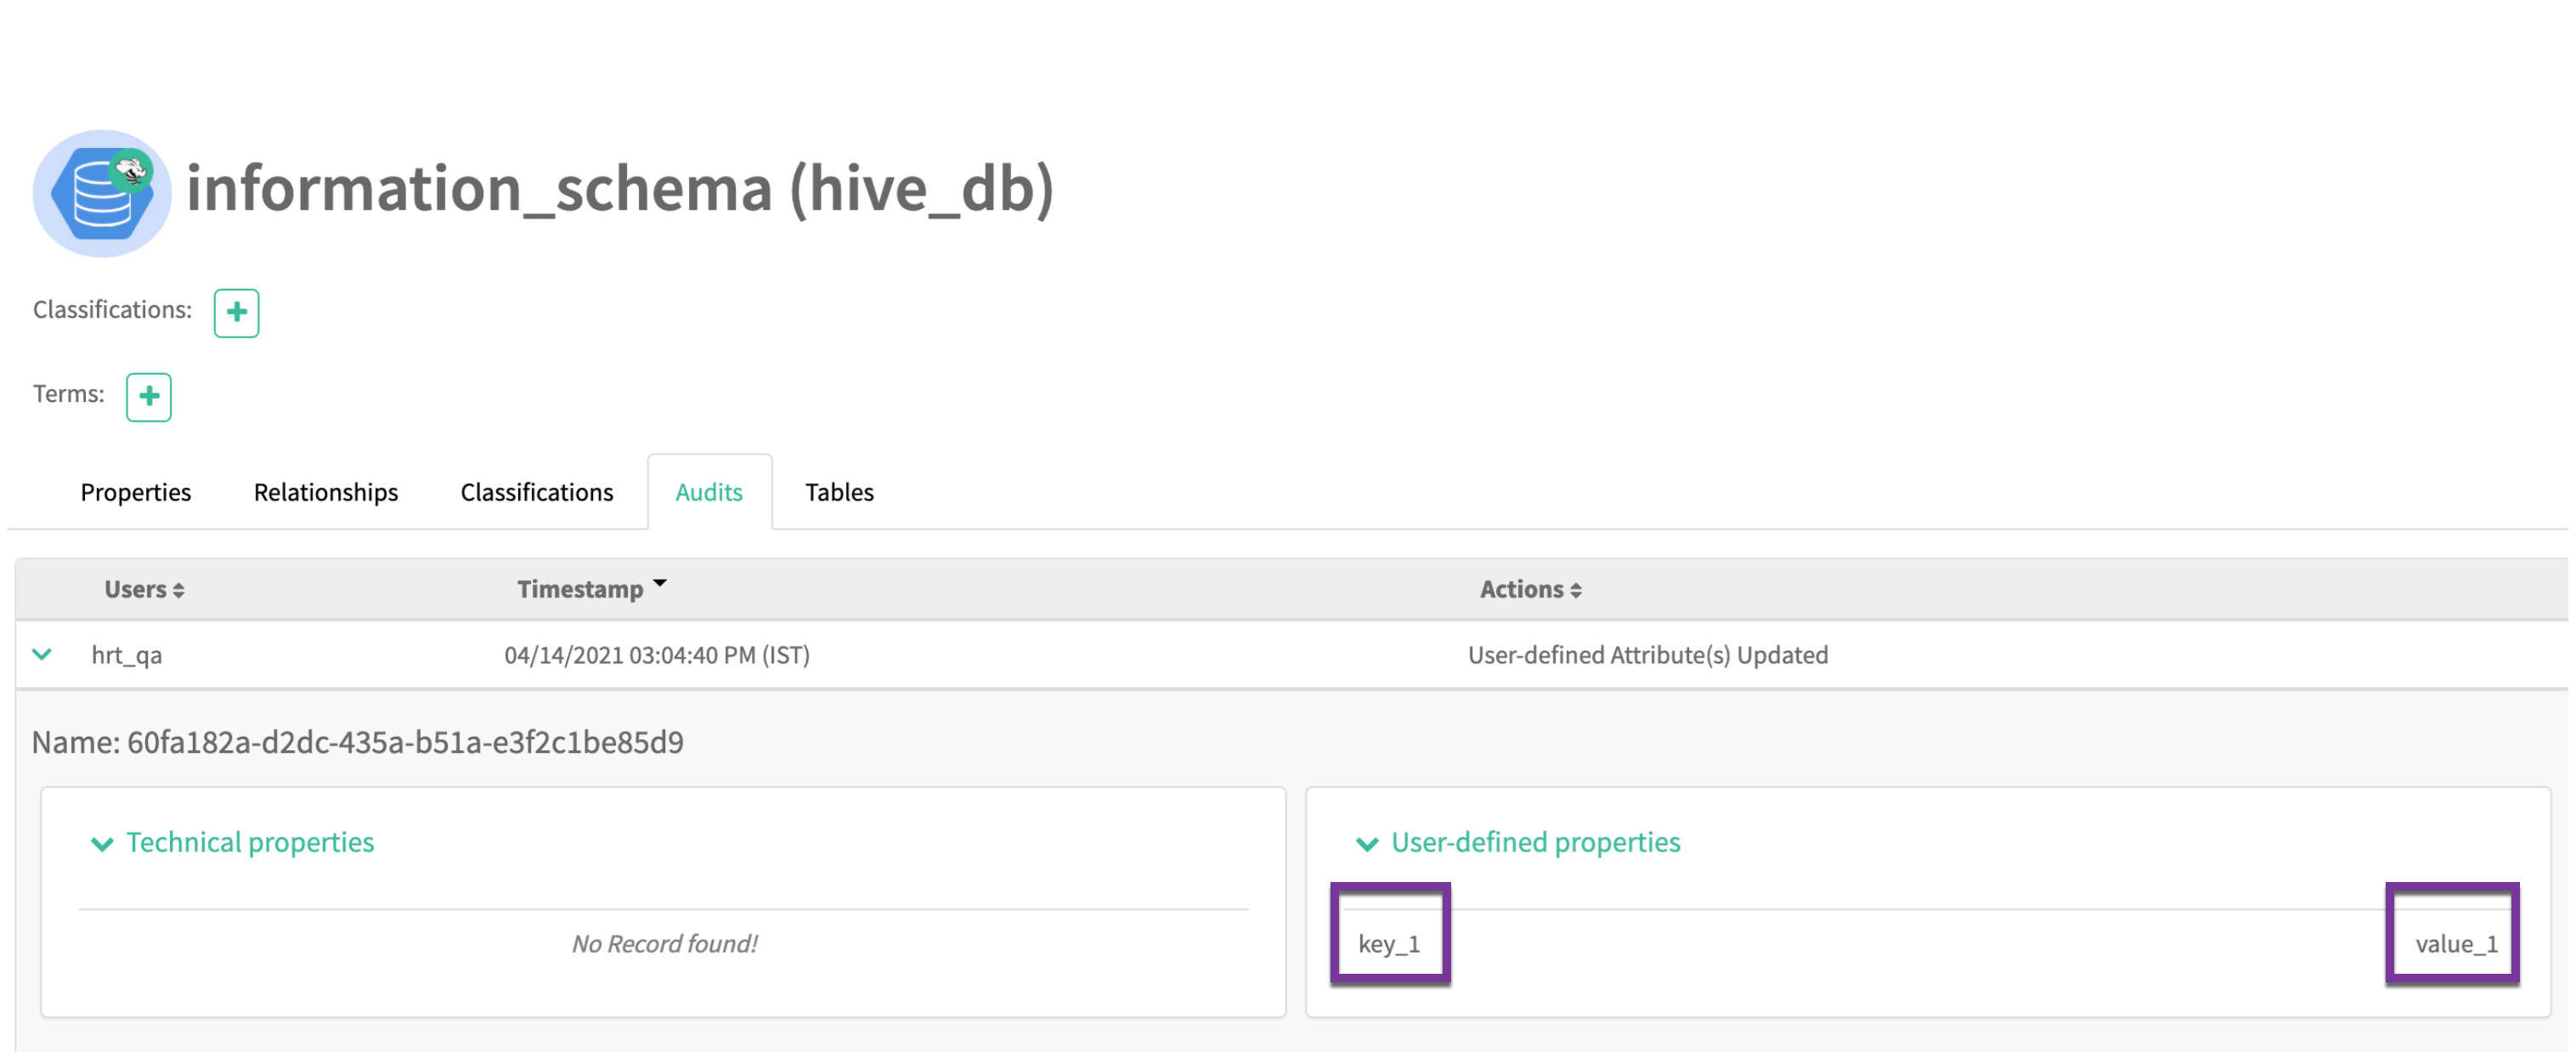The image size is (2576, 1052).
Task: Add a classification with the plus button
Action: pos(236,313)
